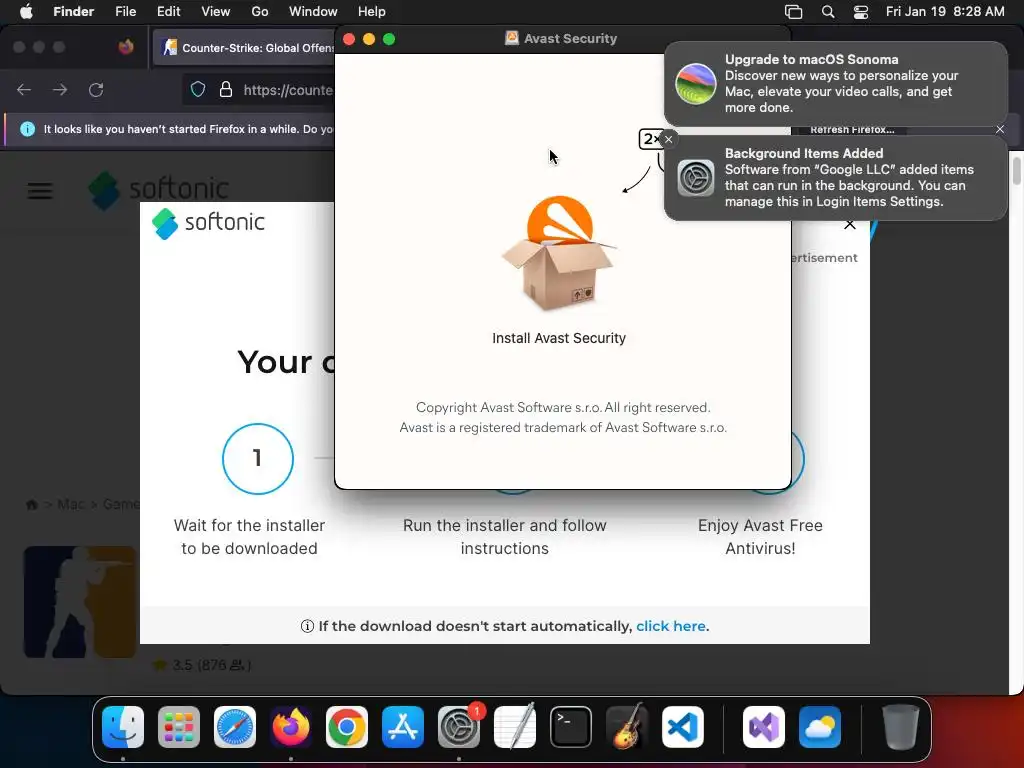This screenshot has width=1024, height=768.
Task: Open the Apple menu
Action: [26, 12]
